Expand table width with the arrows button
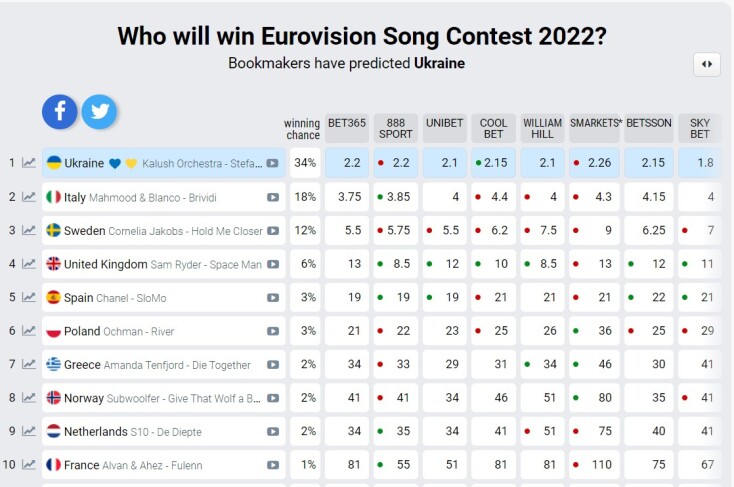 706,64
